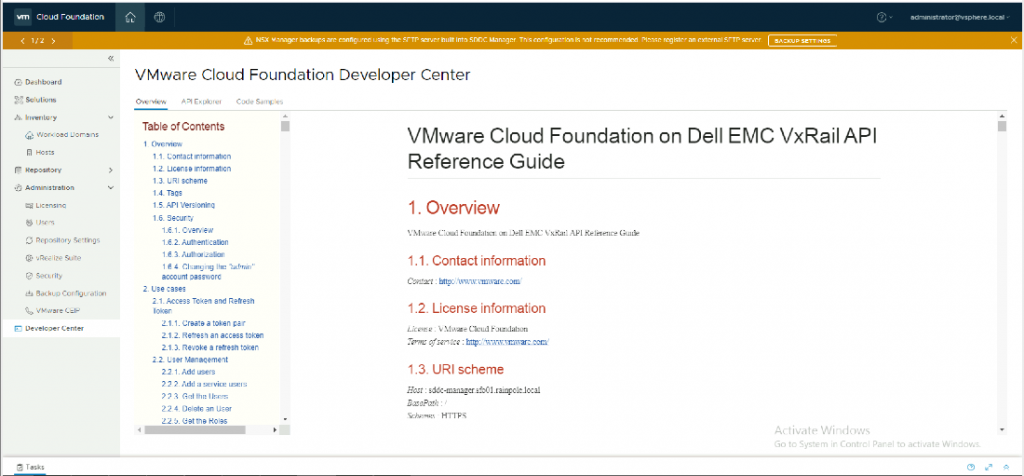Dismiss the orange warning banner
The width and height of the screenshot is (1024, 476).
pyautogui.click(x=1012, y=40)
